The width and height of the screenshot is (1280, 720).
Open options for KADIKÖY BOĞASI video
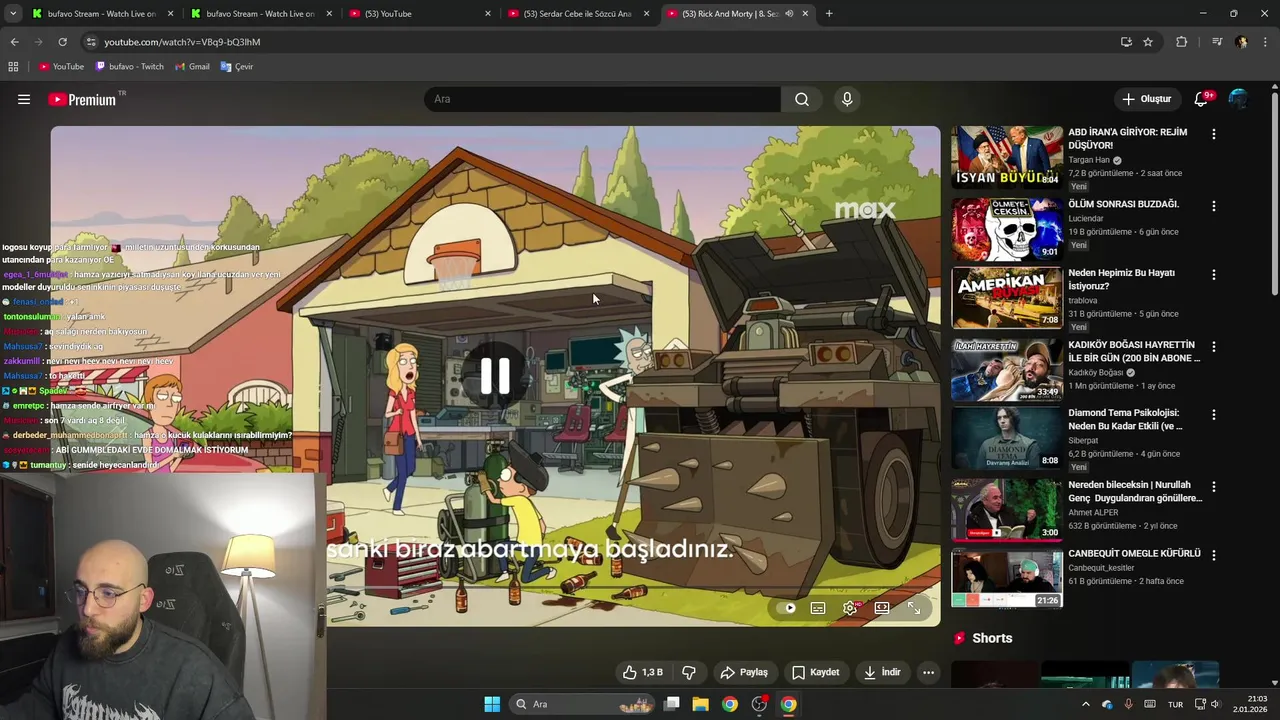[1214, 346]
